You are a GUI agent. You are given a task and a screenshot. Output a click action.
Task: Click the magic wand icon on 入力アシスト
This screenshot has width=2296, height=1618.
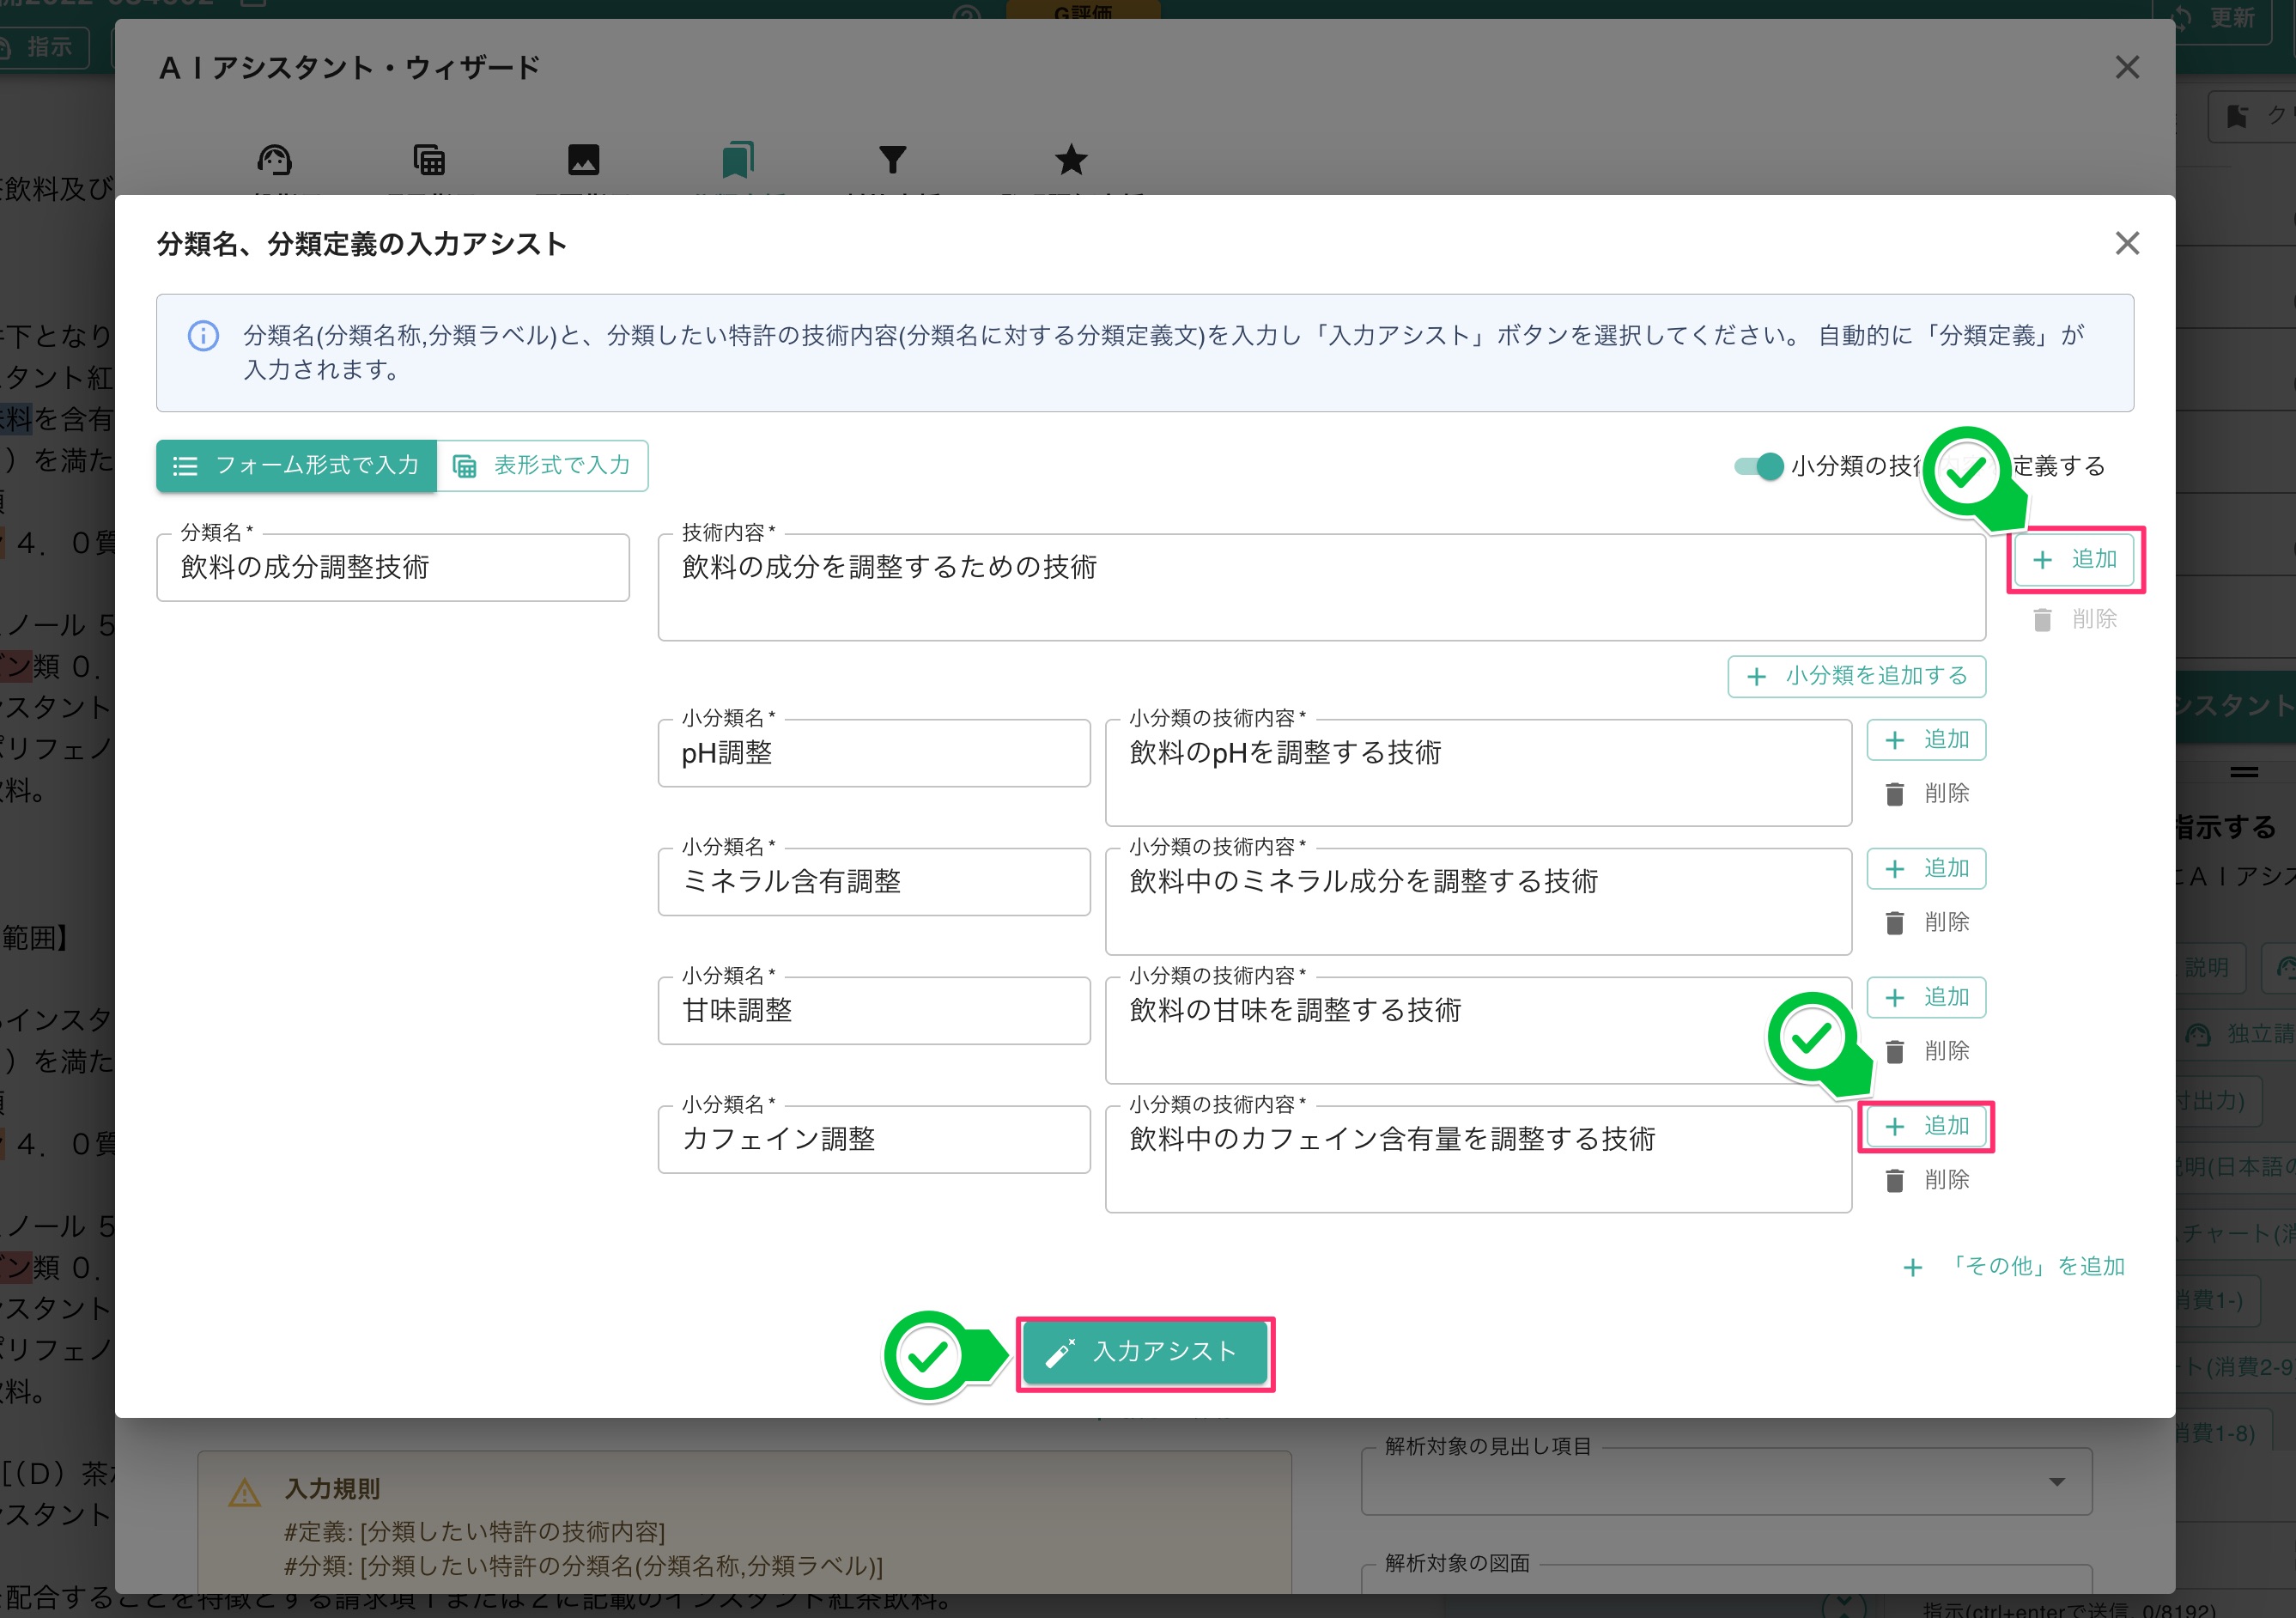(1062, 1351)
